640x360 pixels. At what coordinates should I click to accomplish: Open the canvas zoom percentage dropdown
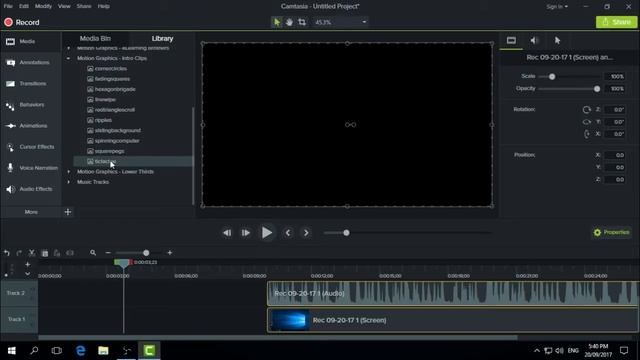(340, 22)
